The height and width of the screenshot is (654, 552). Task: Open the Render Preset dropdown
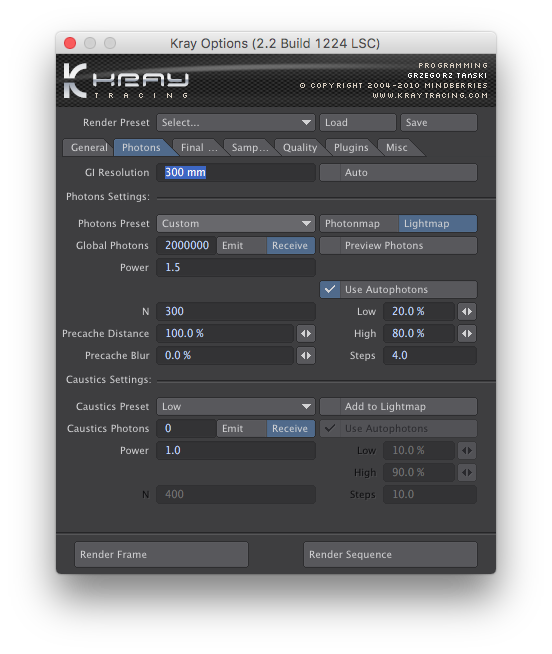click(x=236, y=123)
